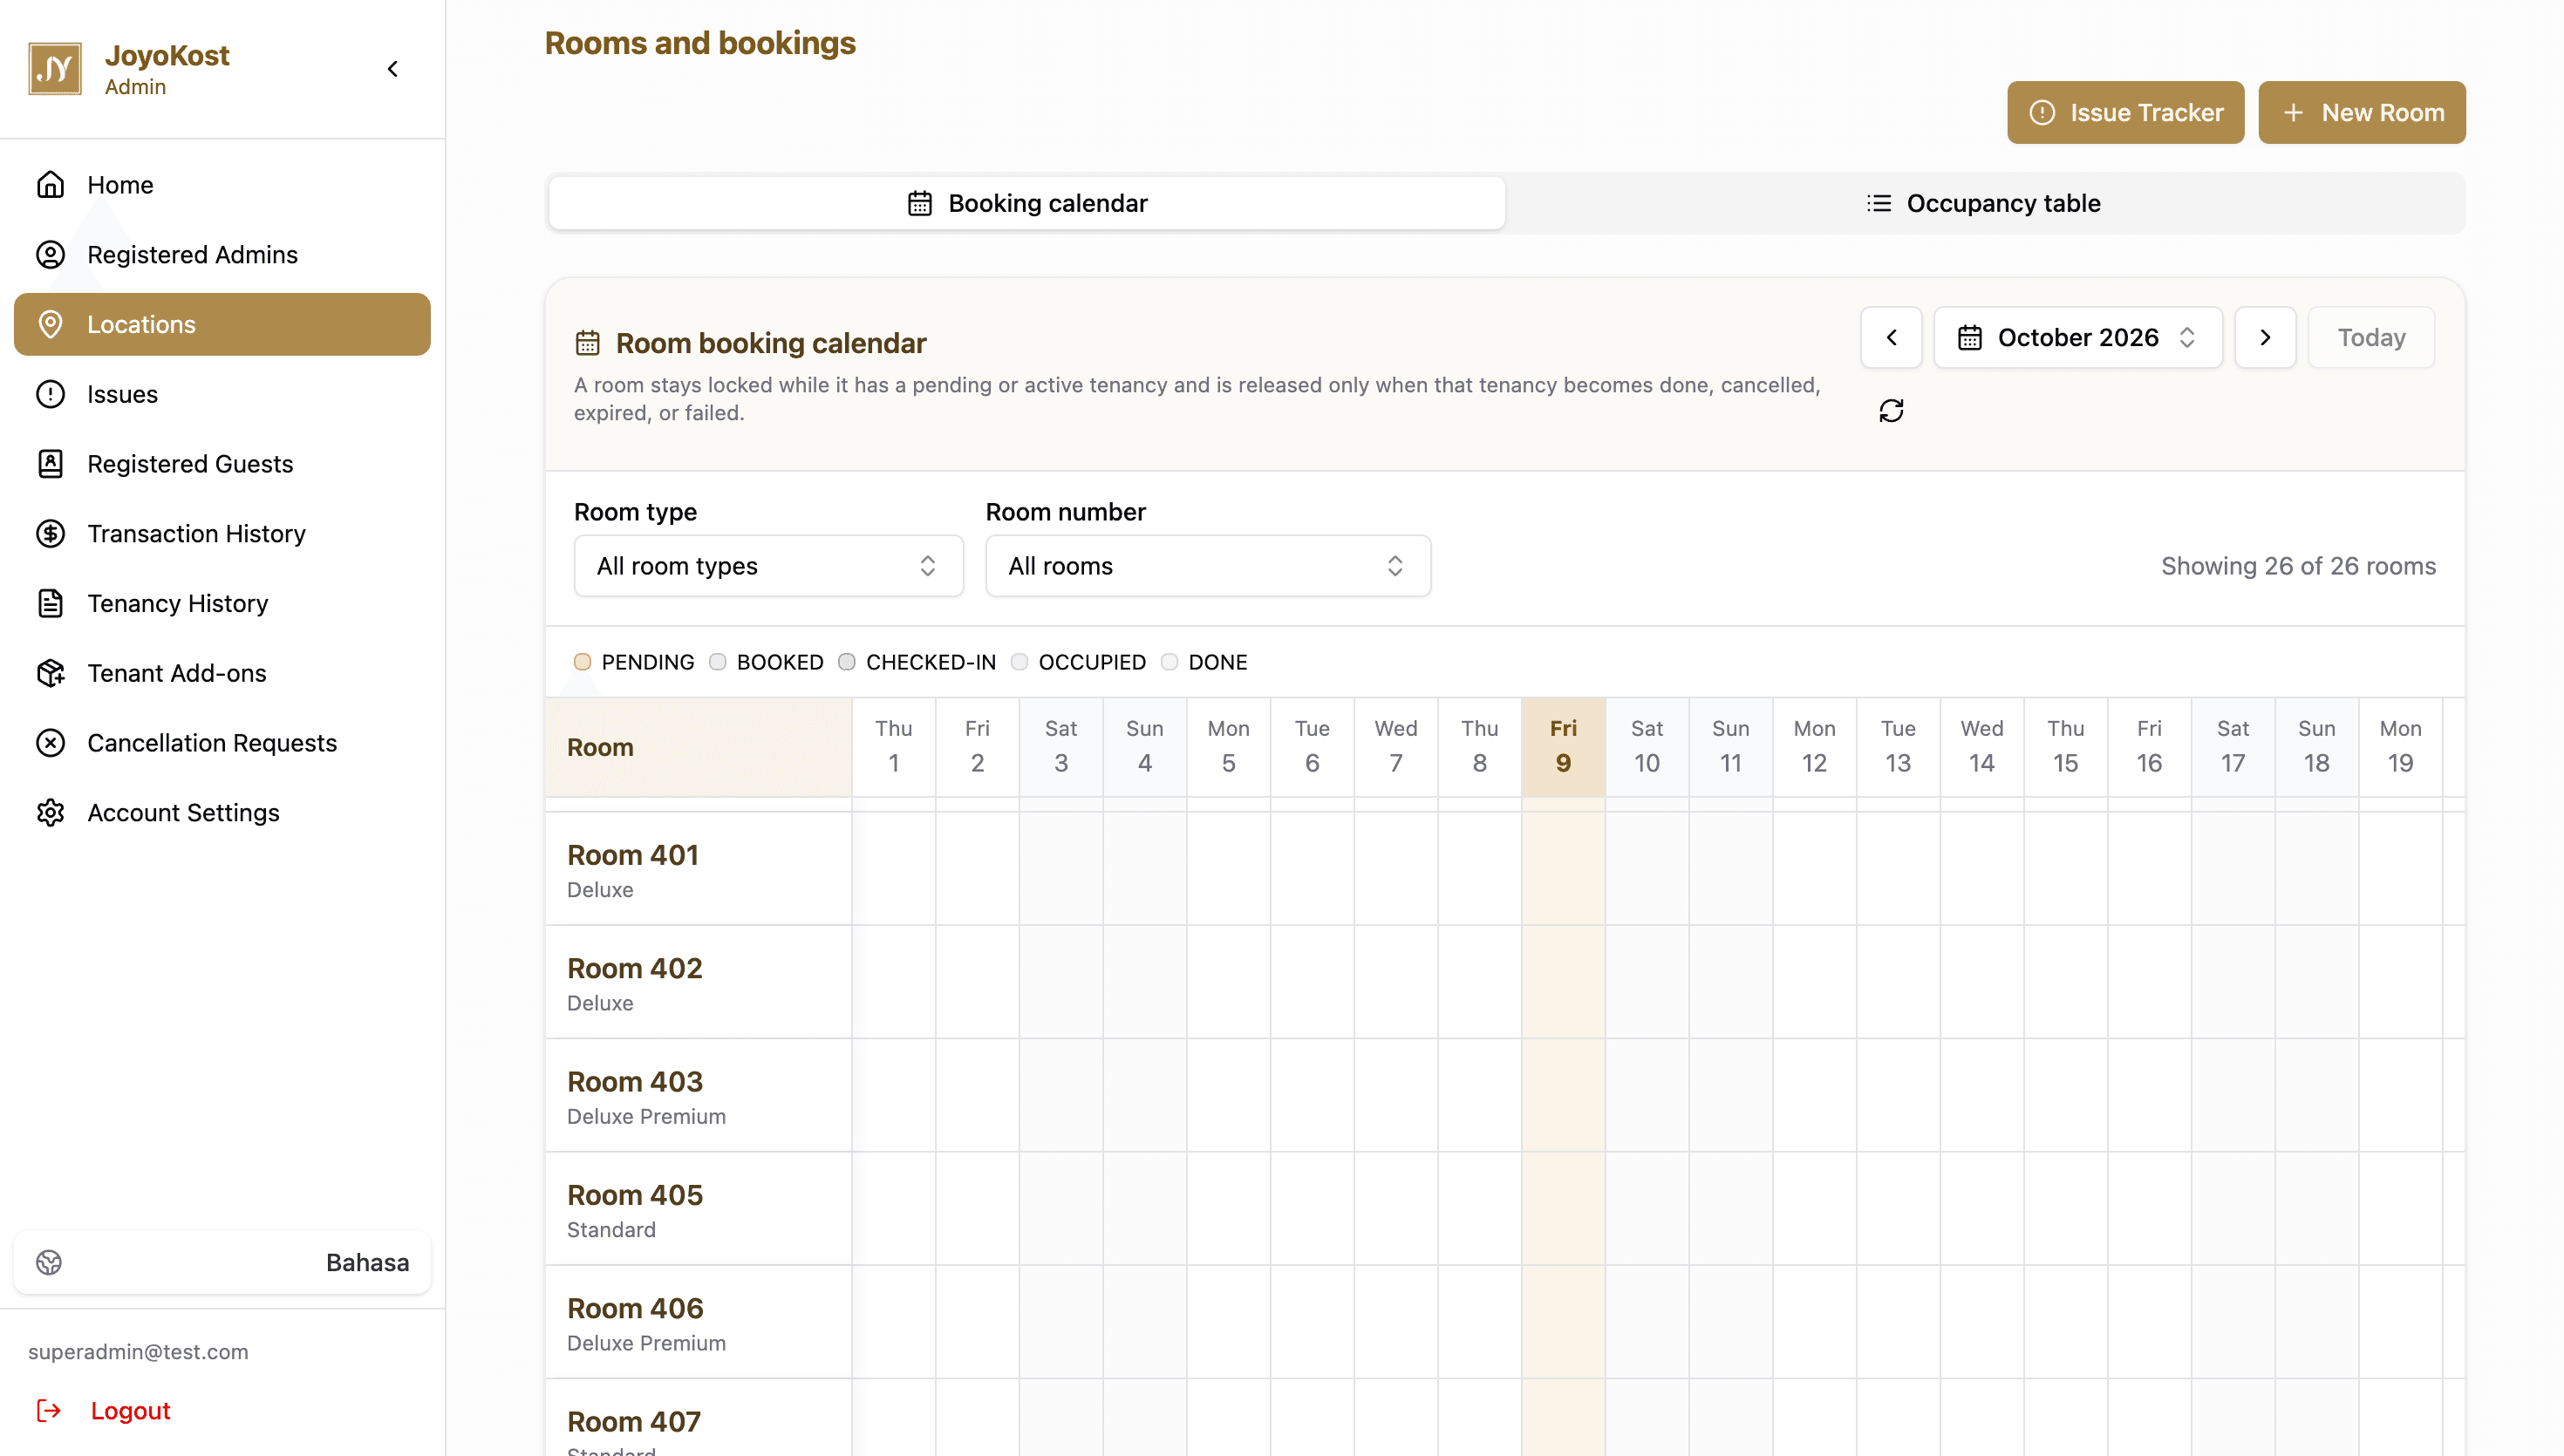Click the Issues alert icon in sidebar
The width and height of the screenshot is (2564, 1456).
click(x=50, y=394)
